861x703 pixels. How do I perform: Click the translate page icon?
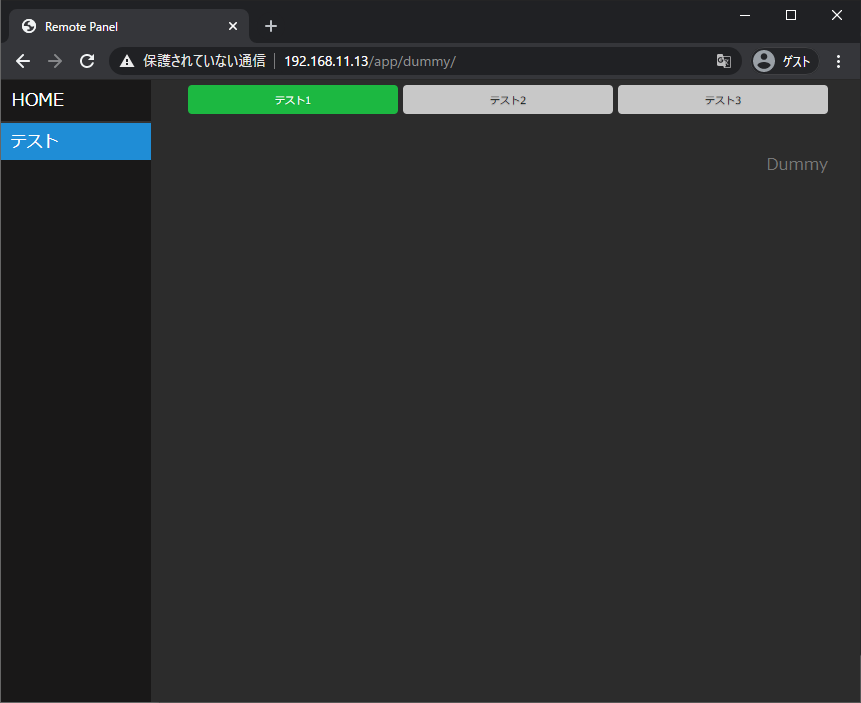(x=724, y=61)
